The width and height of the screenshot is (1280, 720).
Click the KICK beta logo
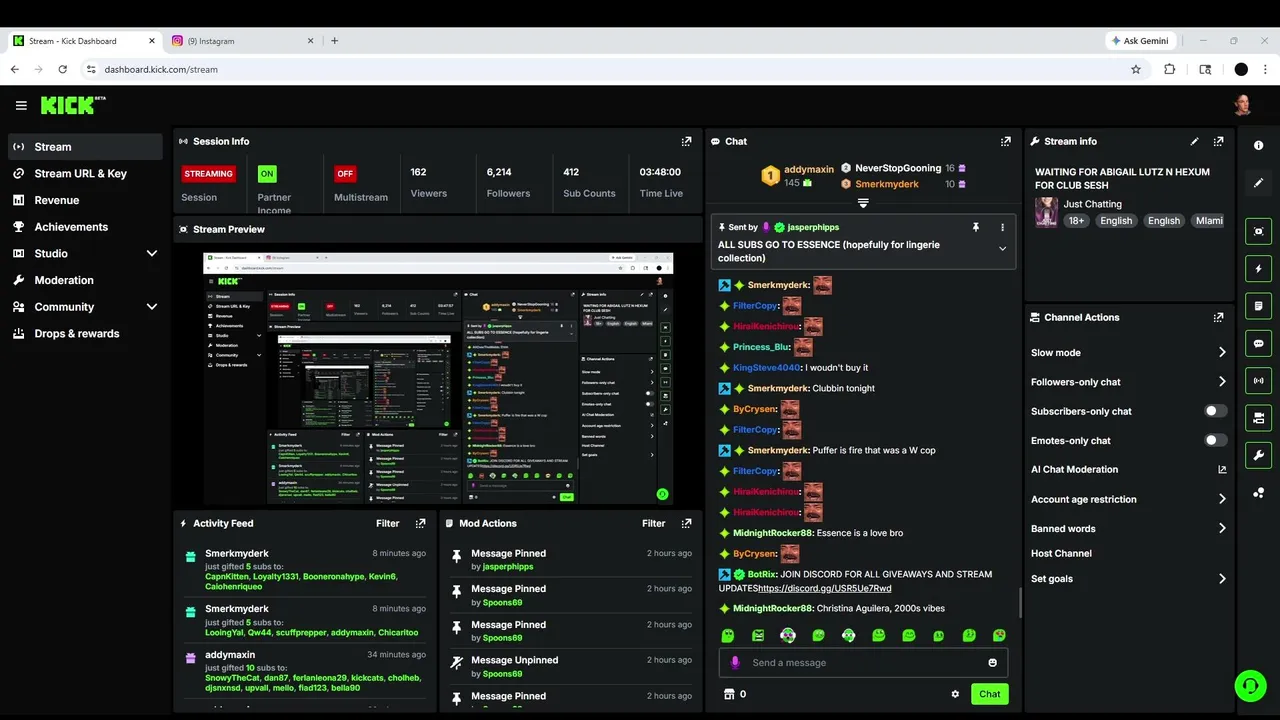[x=73, y=105]
